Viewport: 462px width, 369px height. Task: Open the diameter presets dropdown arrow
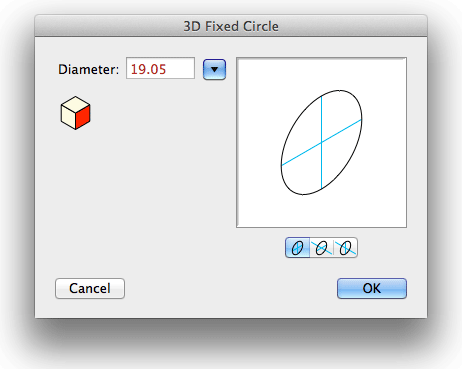(x=214, y=69)
